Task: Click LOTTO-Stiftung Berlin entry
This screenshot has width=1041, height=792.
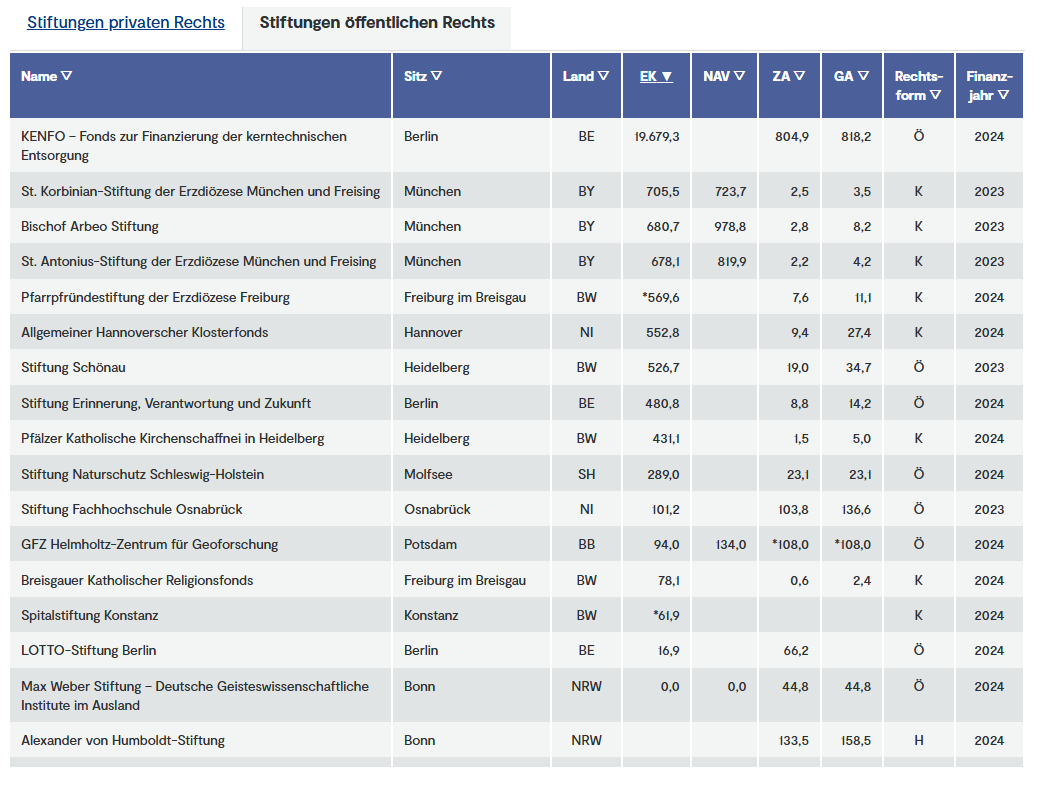Action: pos(89,650)
